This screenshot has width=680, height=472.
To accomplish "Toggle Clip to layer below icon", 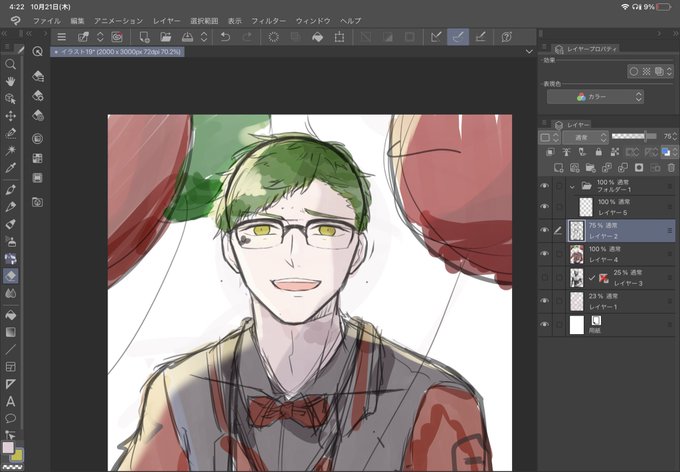I will pyautogui.click(x=550, y=152).
